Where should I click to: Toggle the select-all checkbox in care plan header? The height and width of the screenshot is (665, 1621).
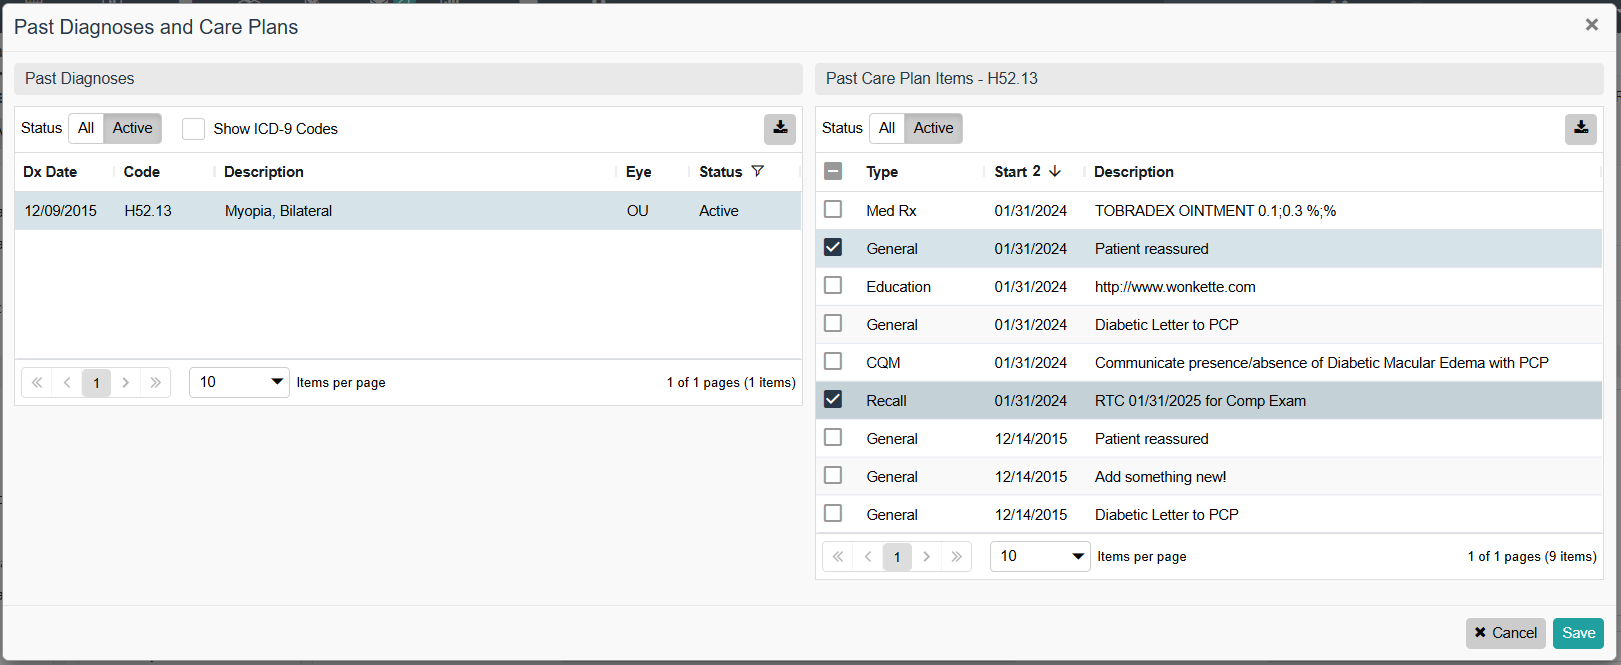833,171
